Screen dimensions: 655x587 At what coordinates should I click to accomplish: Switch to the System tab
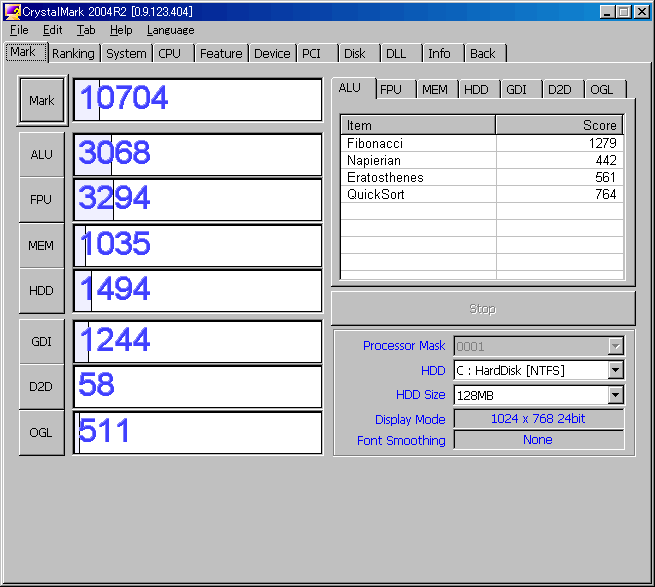point(127,53)
